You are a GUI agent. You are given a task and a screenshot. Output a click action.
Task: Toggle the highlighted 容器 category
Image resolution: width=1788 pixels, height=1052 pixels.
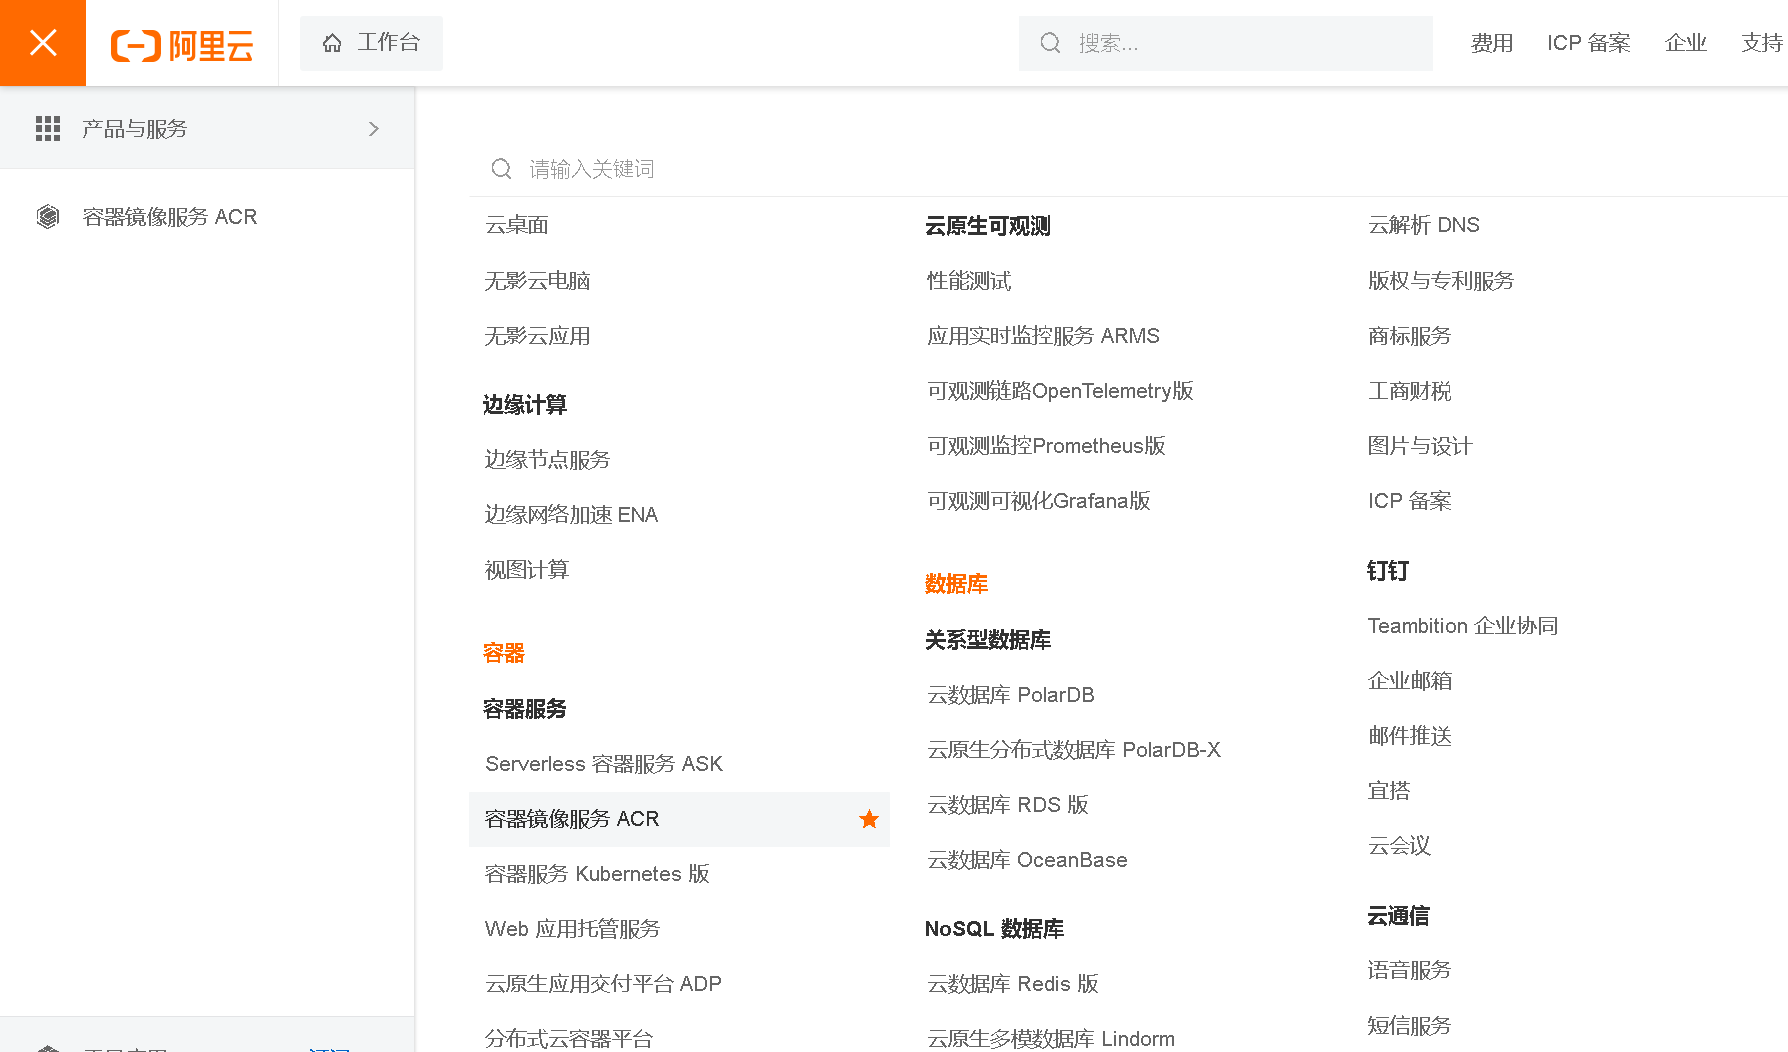point(502,653)
